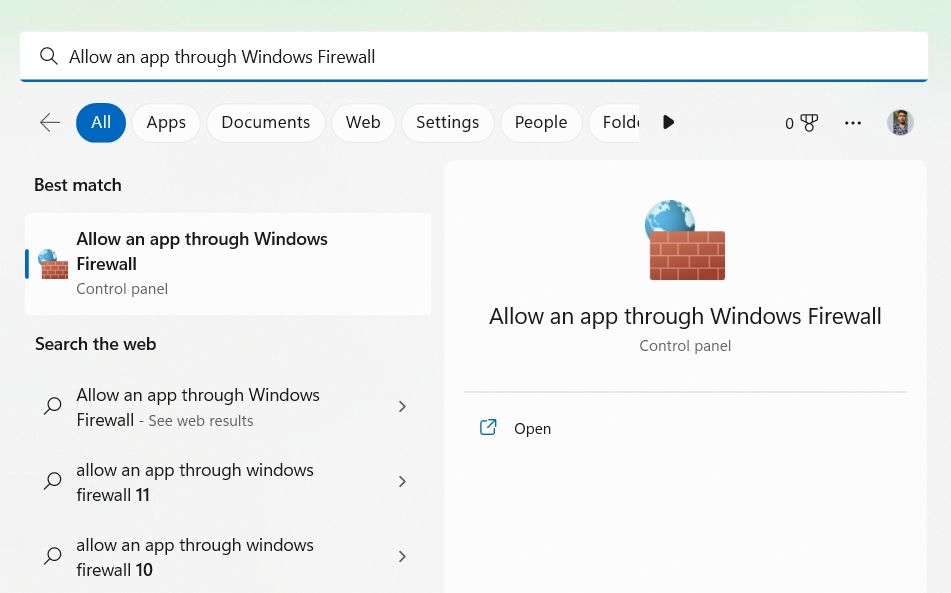This screenshot has height=593, width=951.
Task: Click the large firewall icon in preview pane
Action: coord(685,240)
